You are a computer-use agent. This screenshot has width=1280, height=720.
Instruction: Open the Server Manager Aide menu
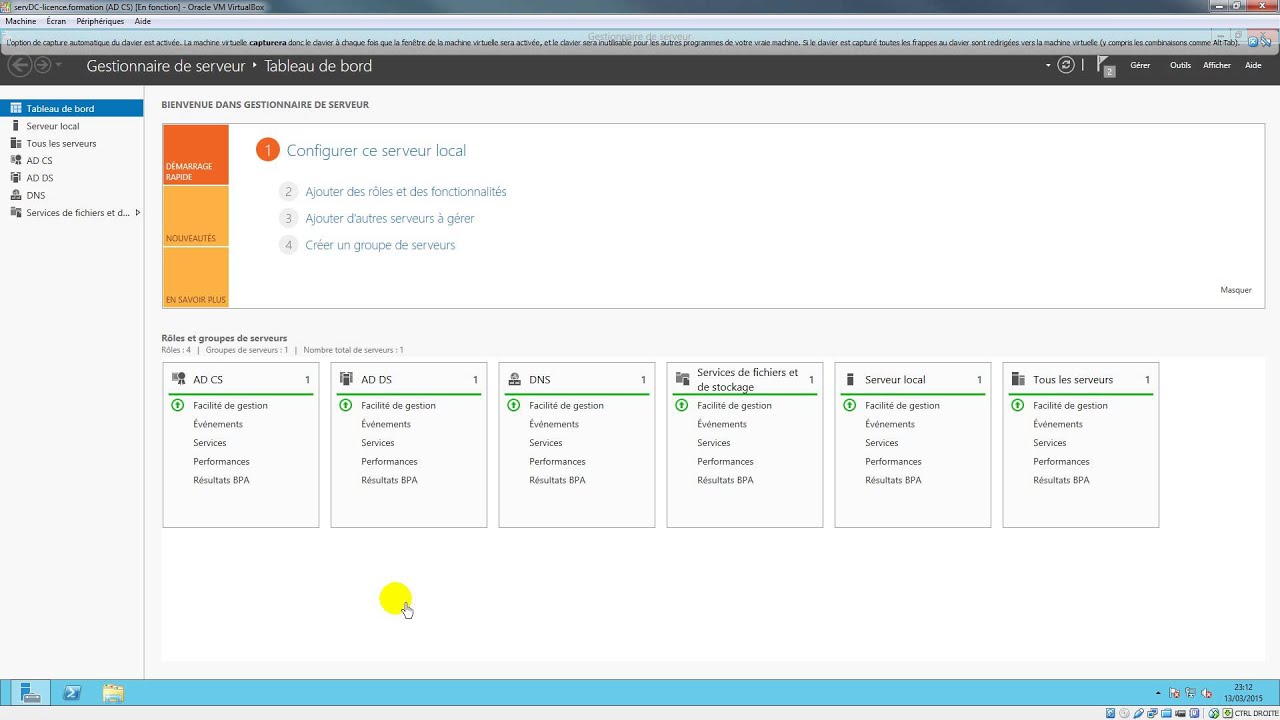point(1253,65)
